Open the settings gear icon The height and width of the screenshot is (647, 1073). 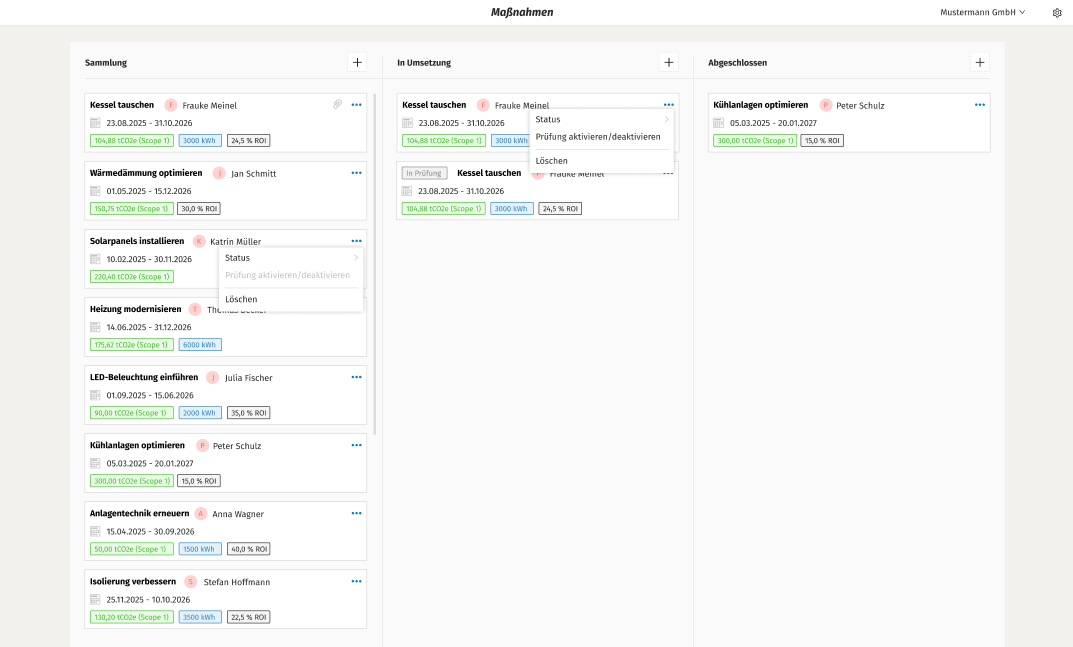point(1057,13)
